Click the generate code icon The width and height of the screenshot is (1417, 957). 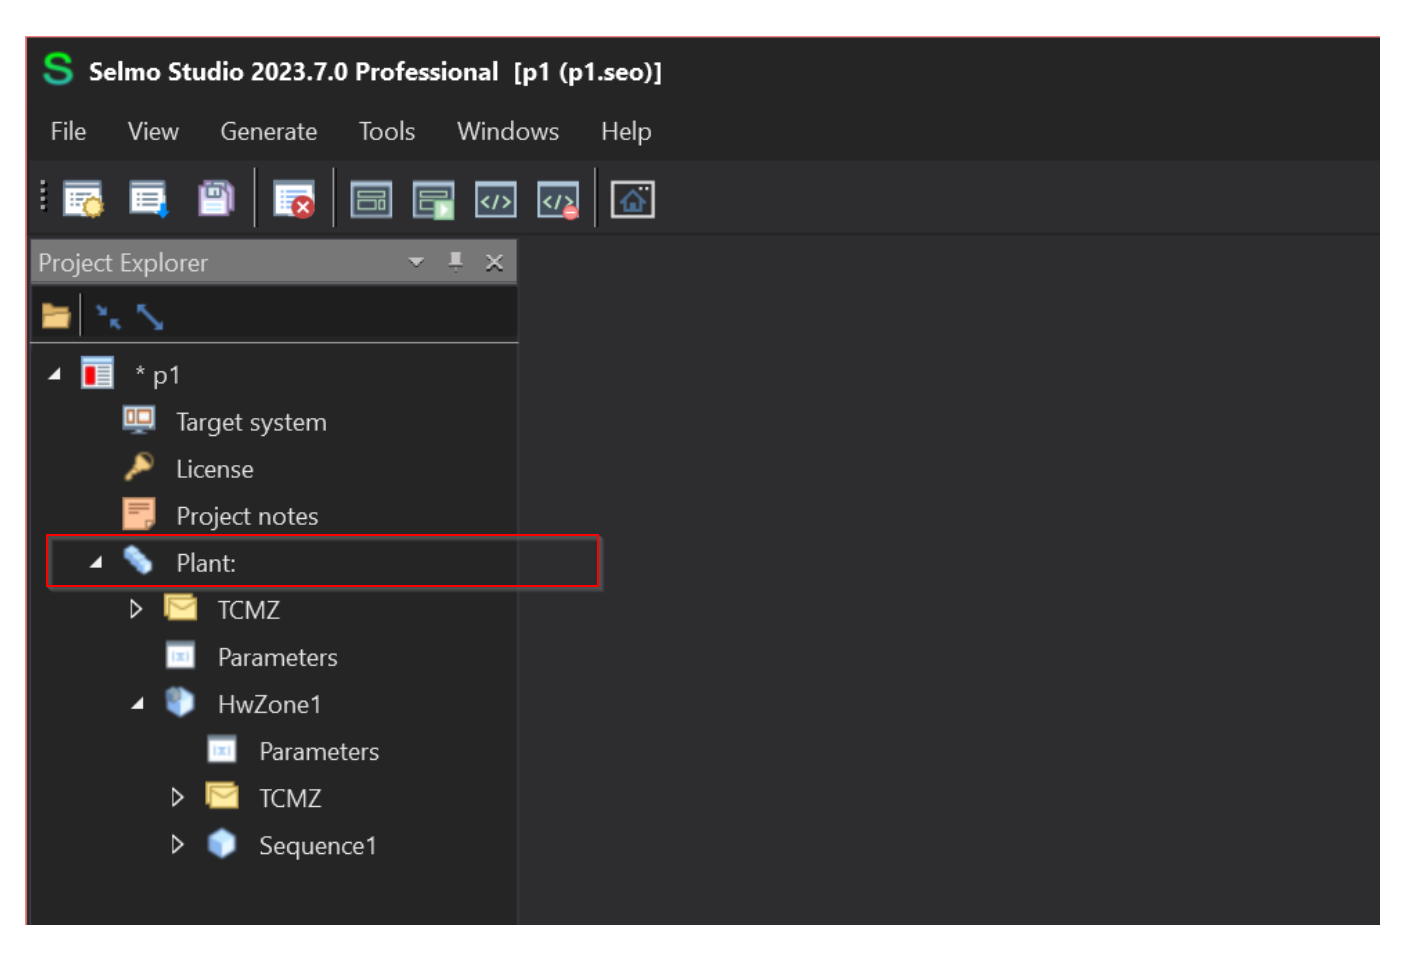point(496,200)
